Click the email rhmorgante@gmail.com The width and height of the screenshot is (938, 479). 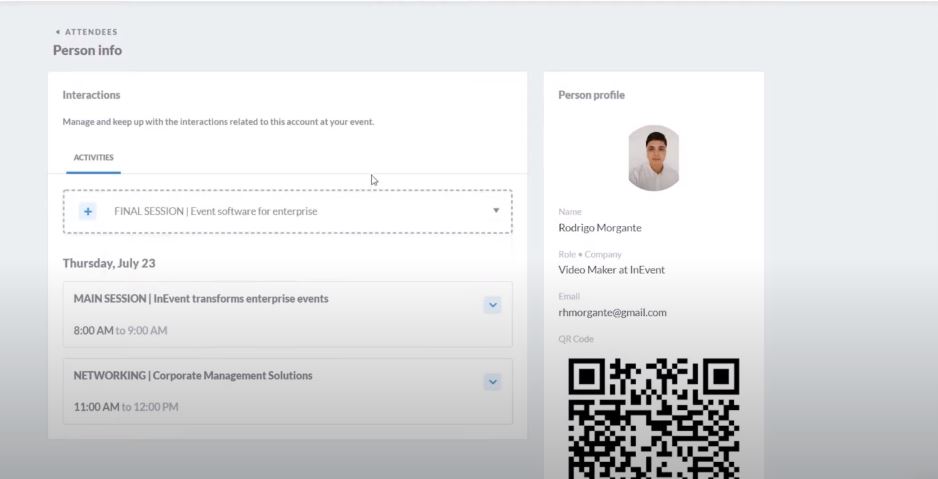coord(612,312)
